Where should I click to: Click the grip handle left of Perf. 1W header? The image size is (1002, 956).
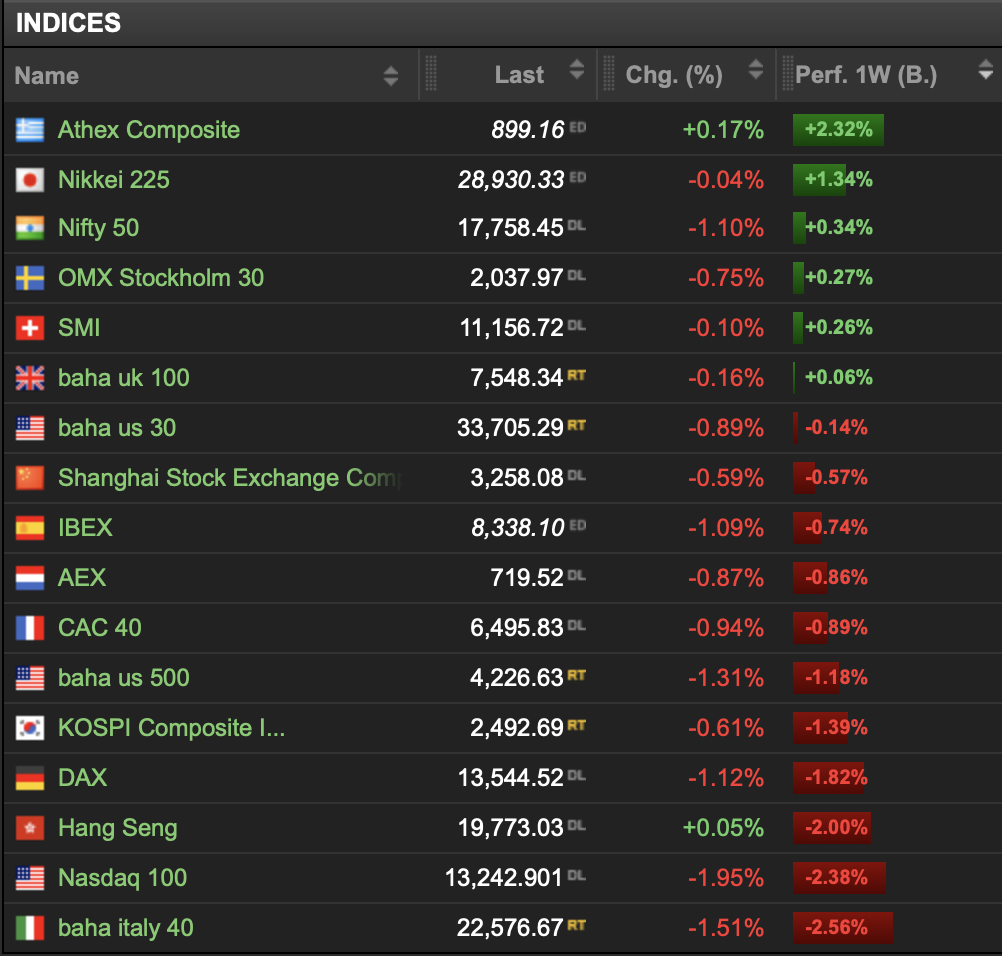pyautogui.click(x=788, y=73)
